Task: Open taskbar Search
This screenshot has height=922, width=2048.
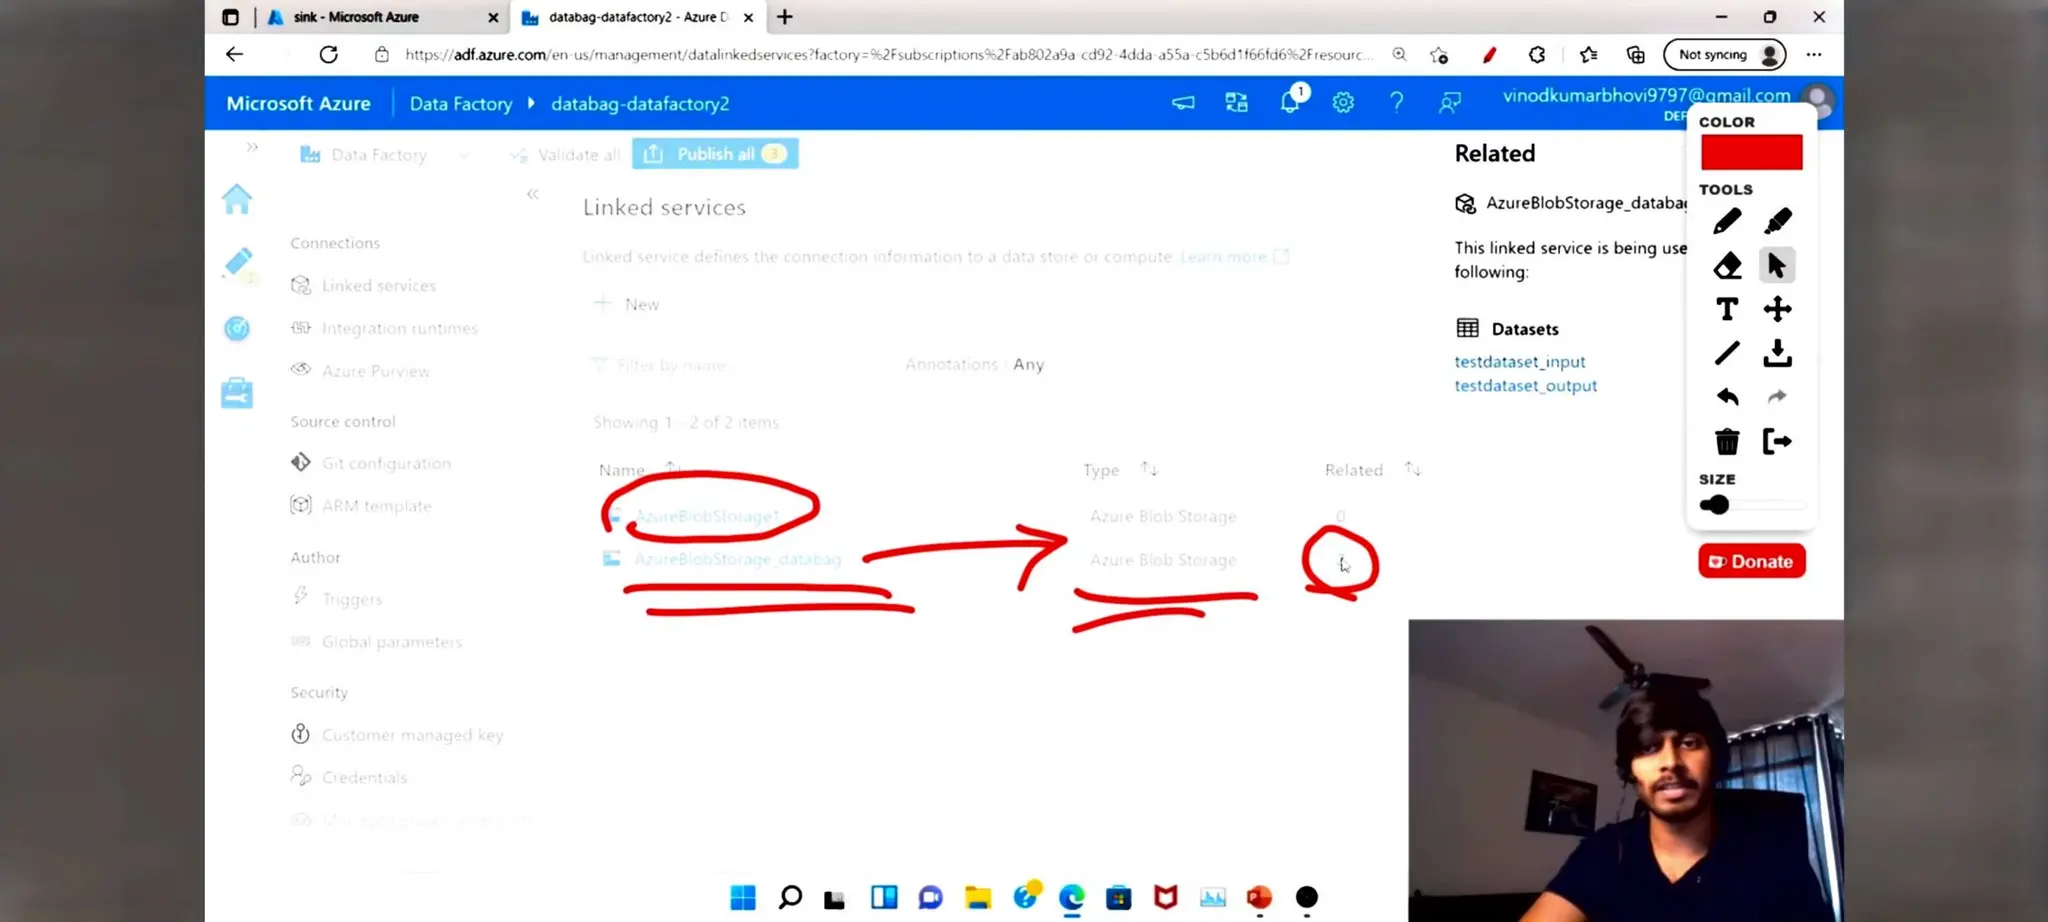Action: coord(790,898)
